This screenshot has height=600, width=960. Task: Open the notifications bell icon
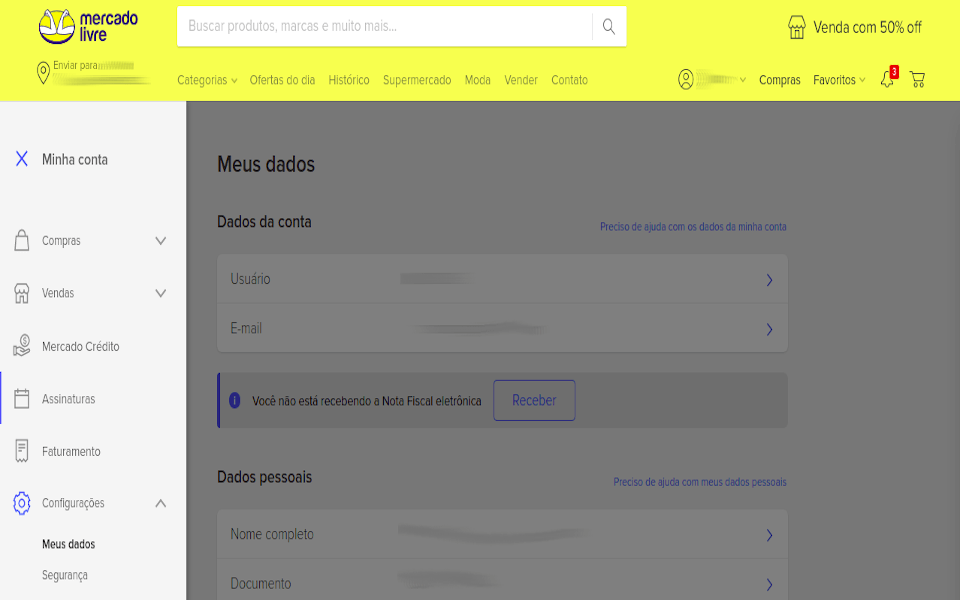click(x=887, y=79)
